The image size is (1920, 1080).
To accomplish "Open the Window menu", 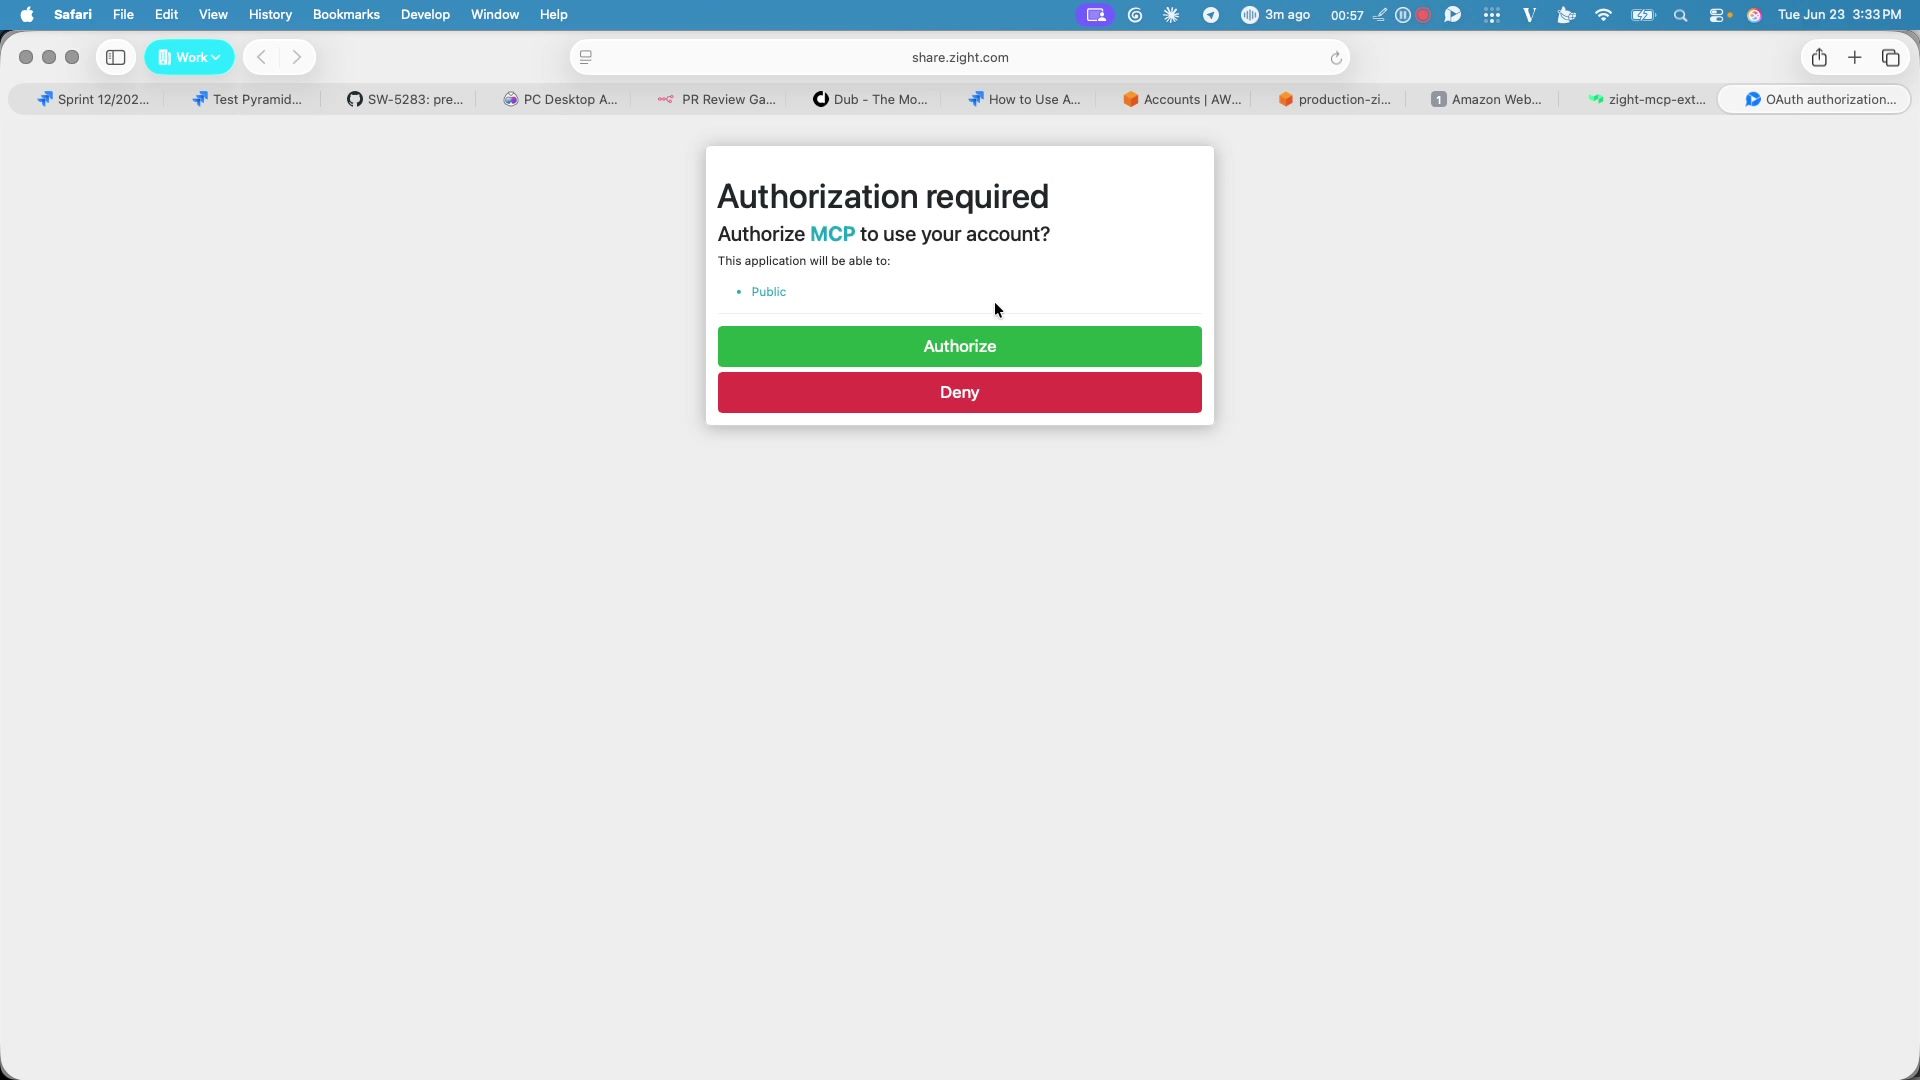I will coord(495,15).
